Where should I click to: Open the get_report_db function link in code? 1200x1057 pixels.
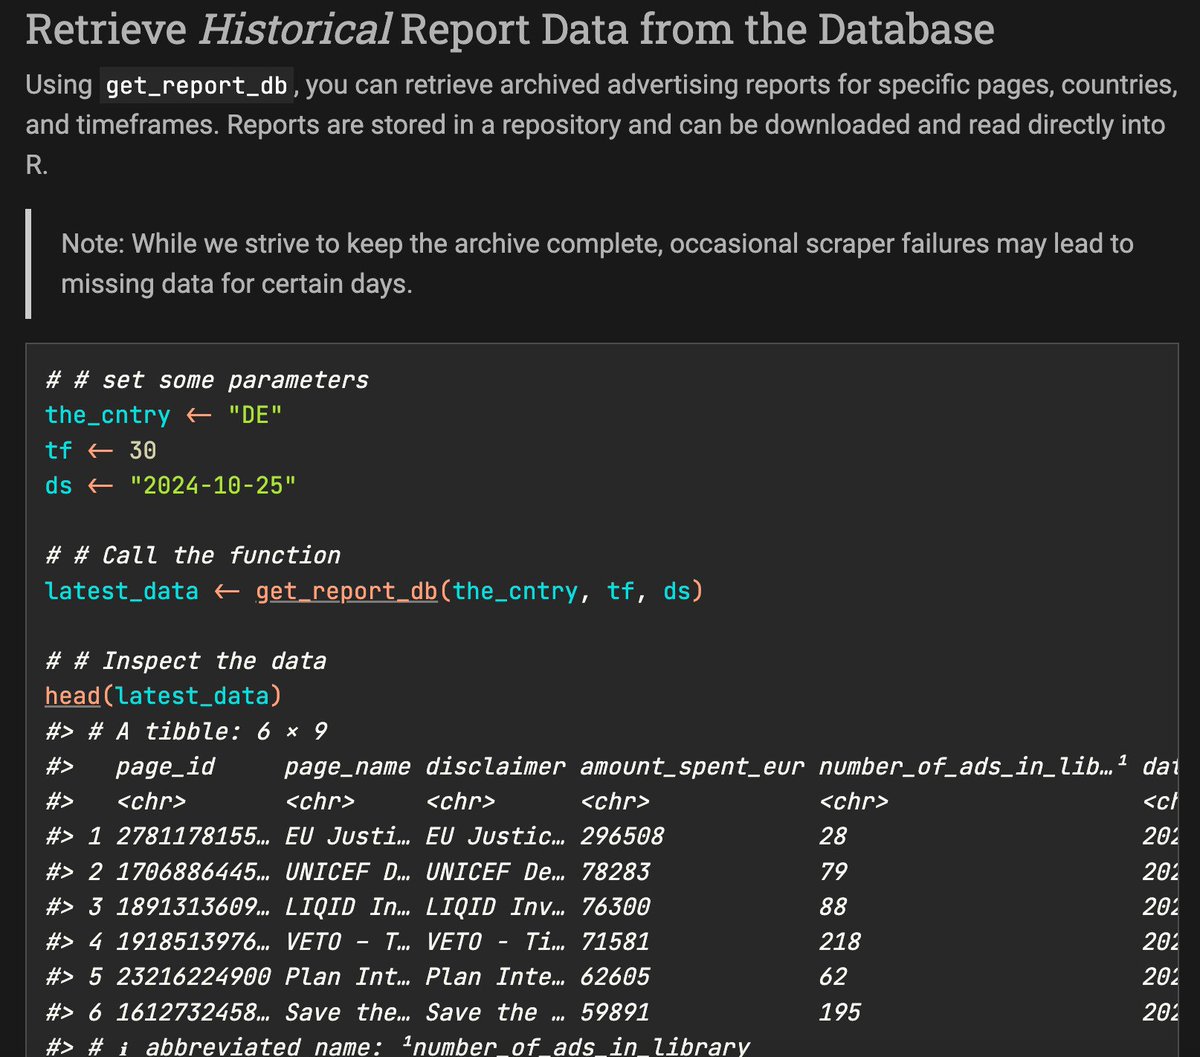[x=347, y=591]
